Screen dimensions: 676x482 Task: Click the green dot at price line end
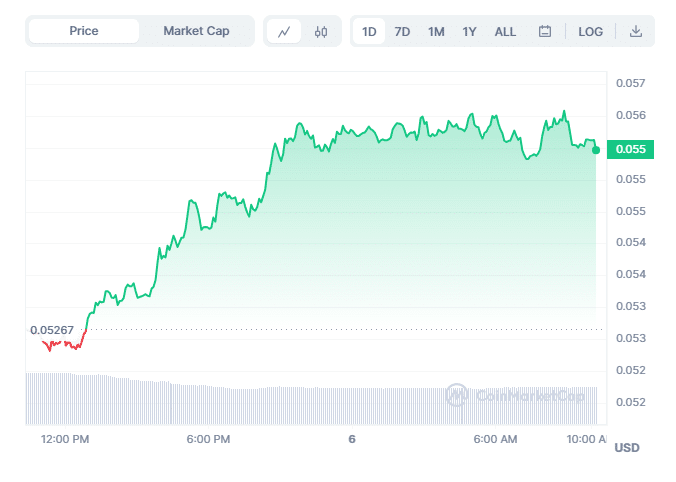click(x=596, y=150)
